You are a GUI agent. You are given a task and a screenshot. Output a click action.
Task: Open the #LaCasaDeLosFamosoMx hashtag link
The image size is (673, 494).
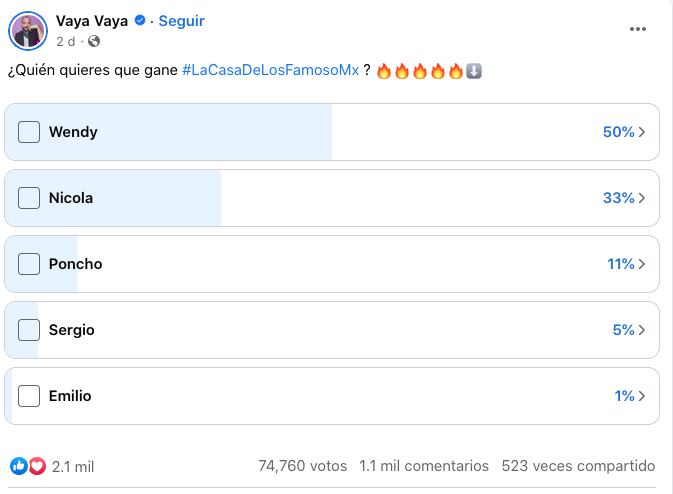(x=270, y=71)
